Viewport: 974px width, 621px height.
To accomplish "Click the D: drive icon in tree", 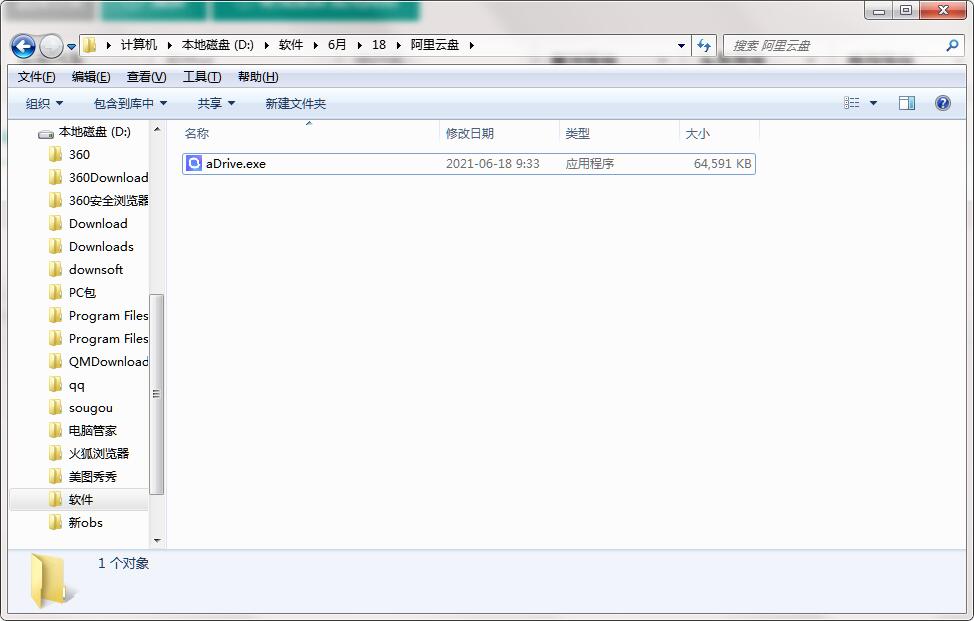I will point(46,133).
